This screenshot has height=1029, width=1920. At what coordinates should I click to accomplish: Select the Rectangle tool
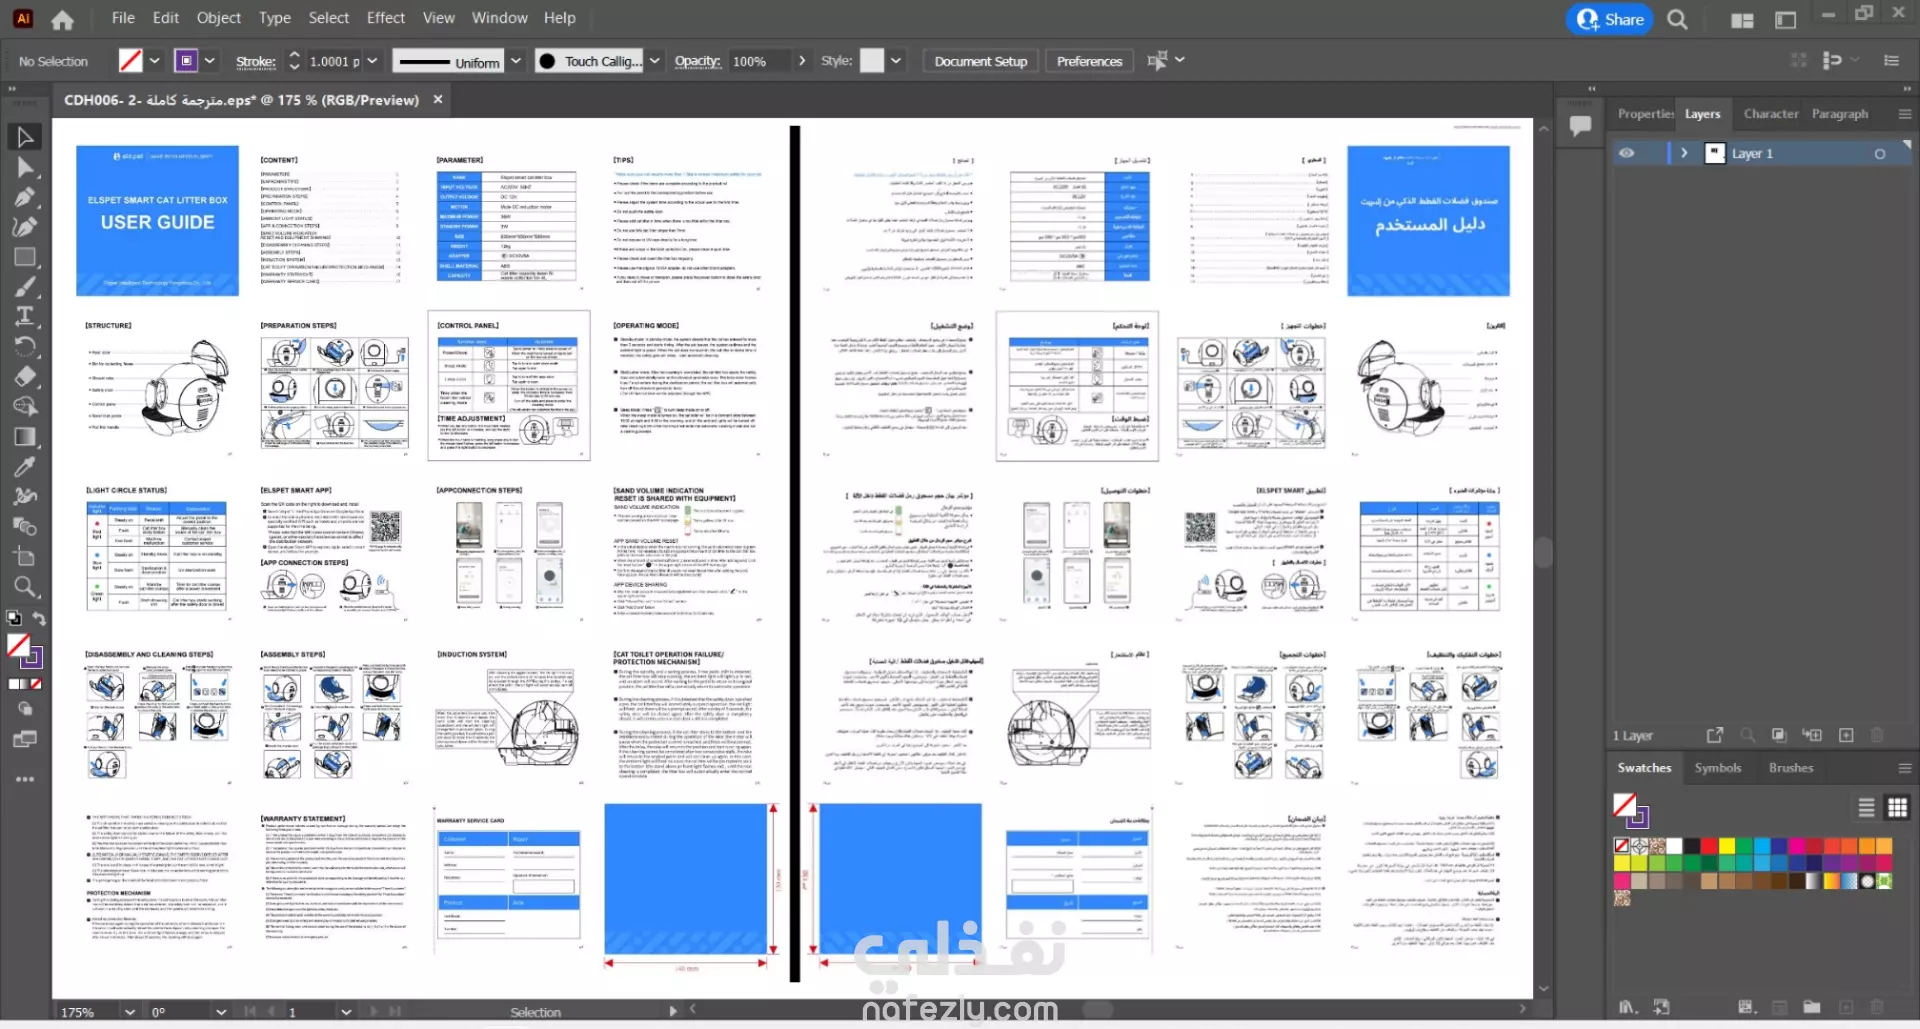25,257
